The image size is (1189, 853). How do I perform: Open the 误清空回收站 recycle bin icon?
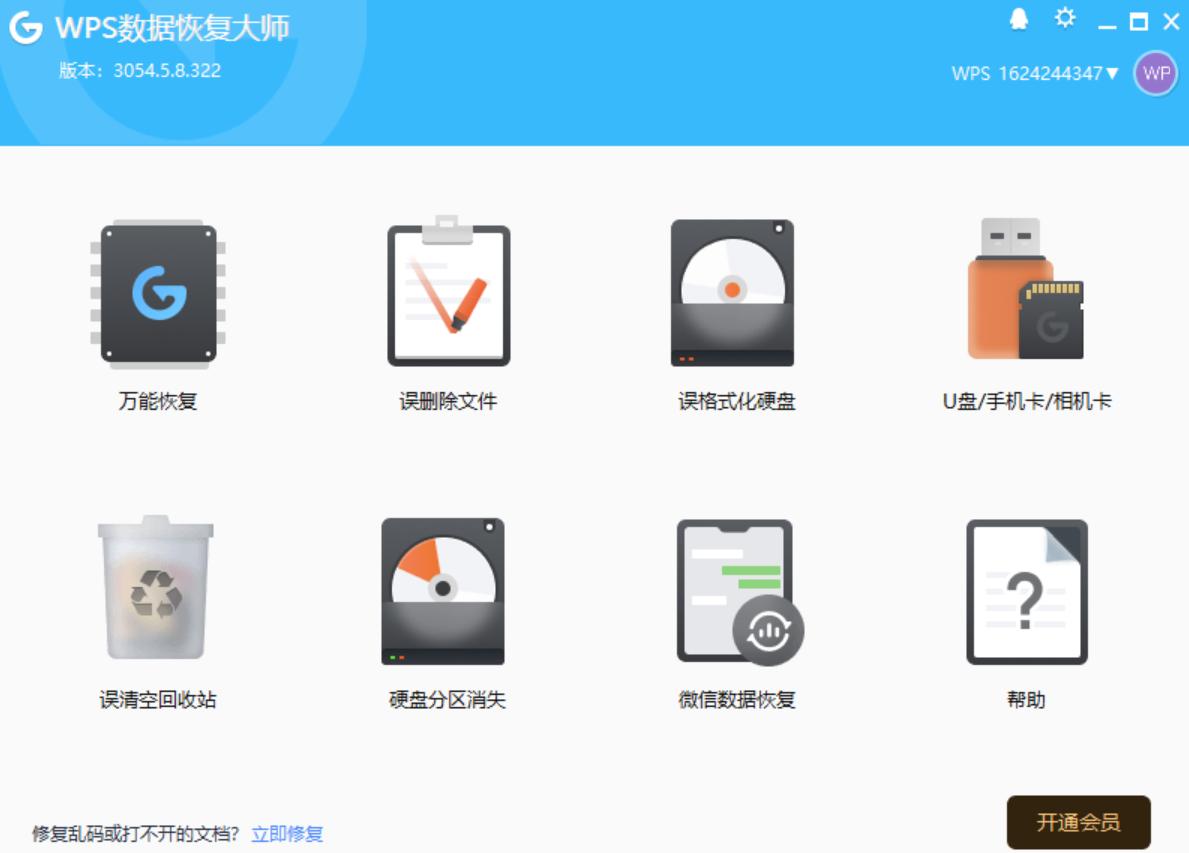click(x=155, y=588)
